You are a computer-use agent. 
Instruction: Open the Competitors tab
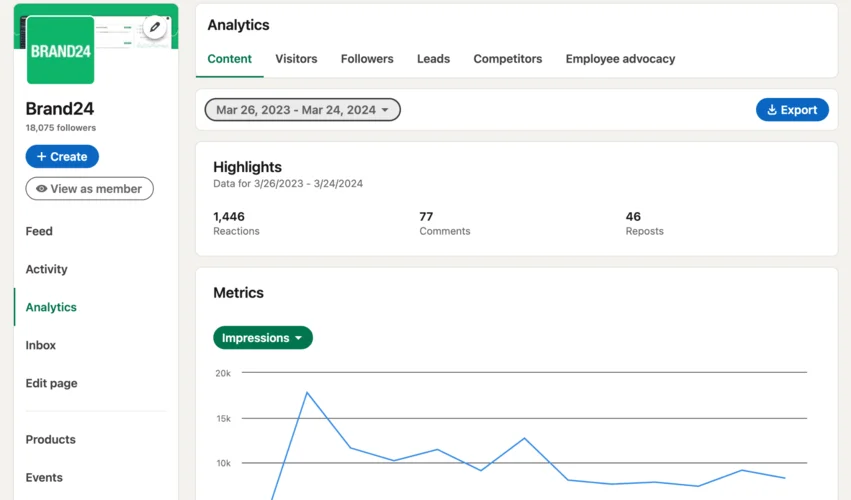tap(508, 59)
